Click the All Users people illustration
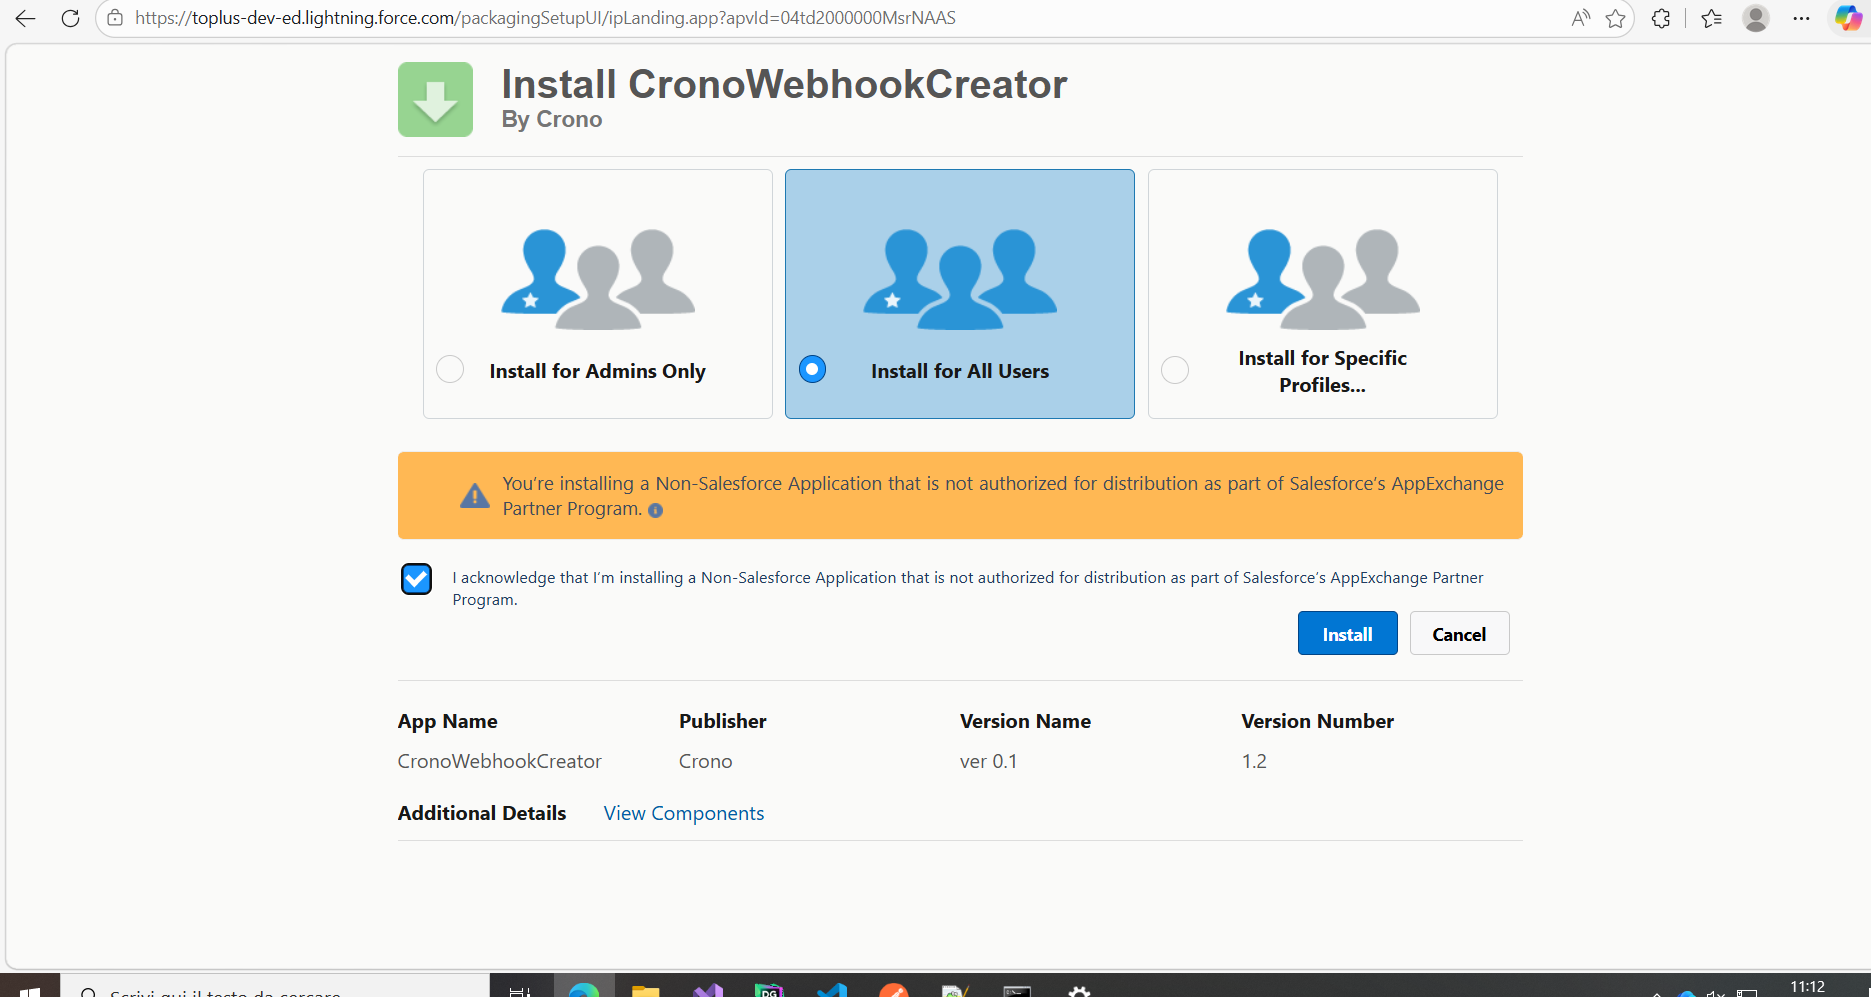This screenshot has height=997, width=1871. tap(960, 279)
